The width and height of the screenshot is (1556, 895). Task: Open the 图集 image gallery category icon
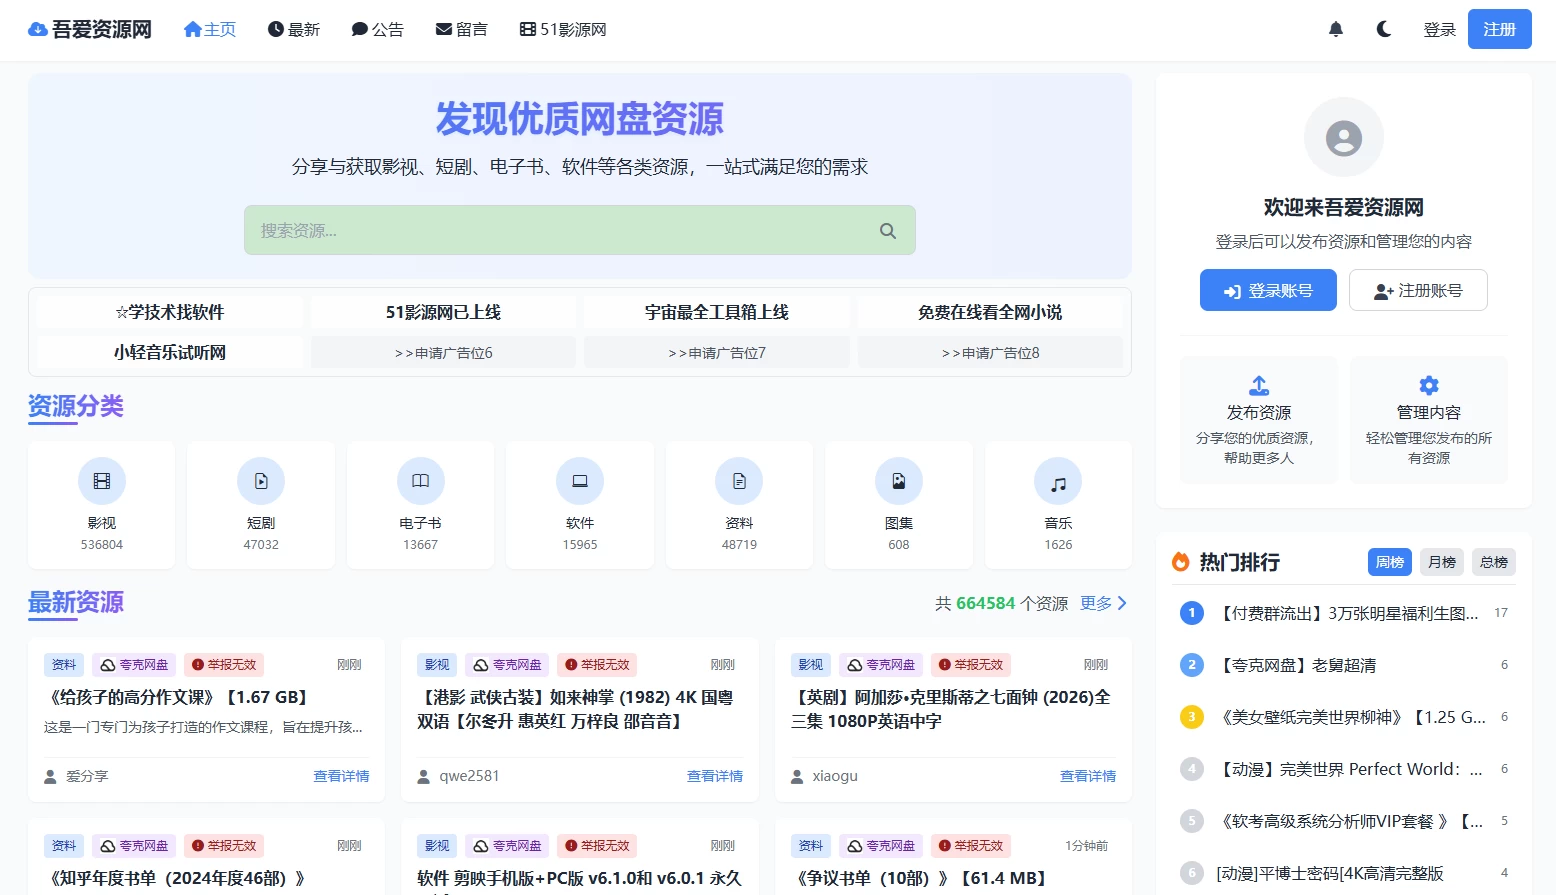click(898, 480)
